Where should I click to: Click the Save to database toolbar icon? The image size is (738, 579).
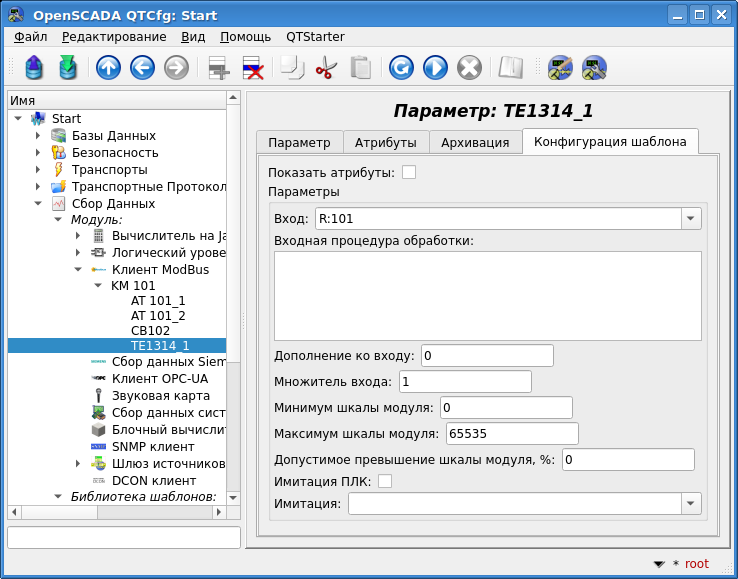[68, 67]
